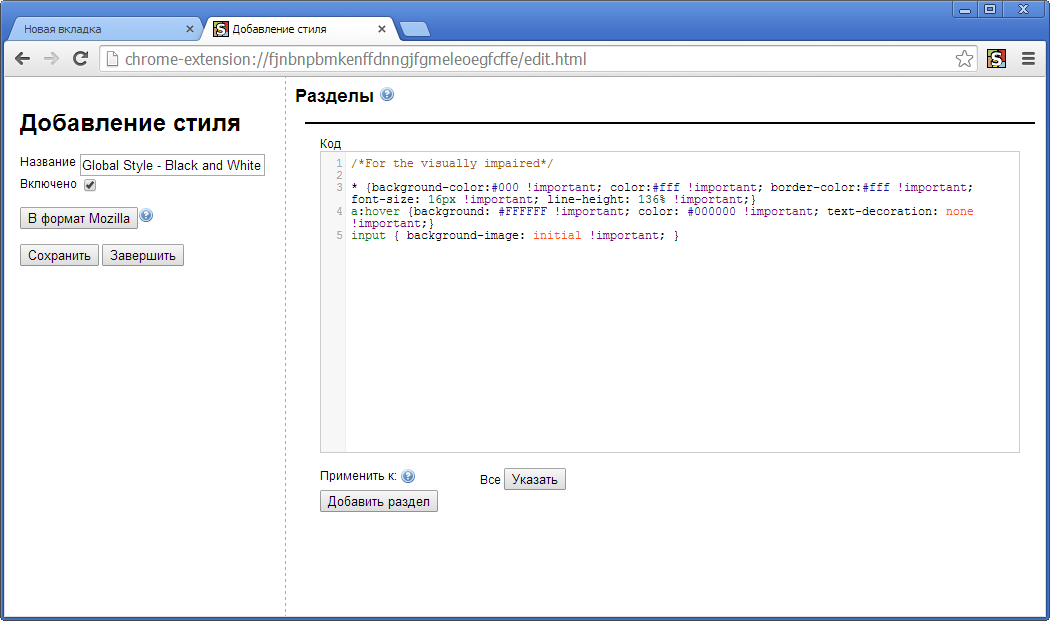The image size is (1050, 621).
Task: Show help next to Разделы heading
Action: tap(387, 94)
